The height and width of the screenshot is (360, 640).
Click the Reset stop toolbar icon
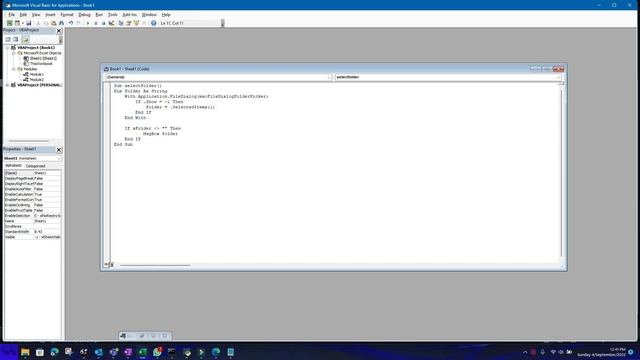103,23
